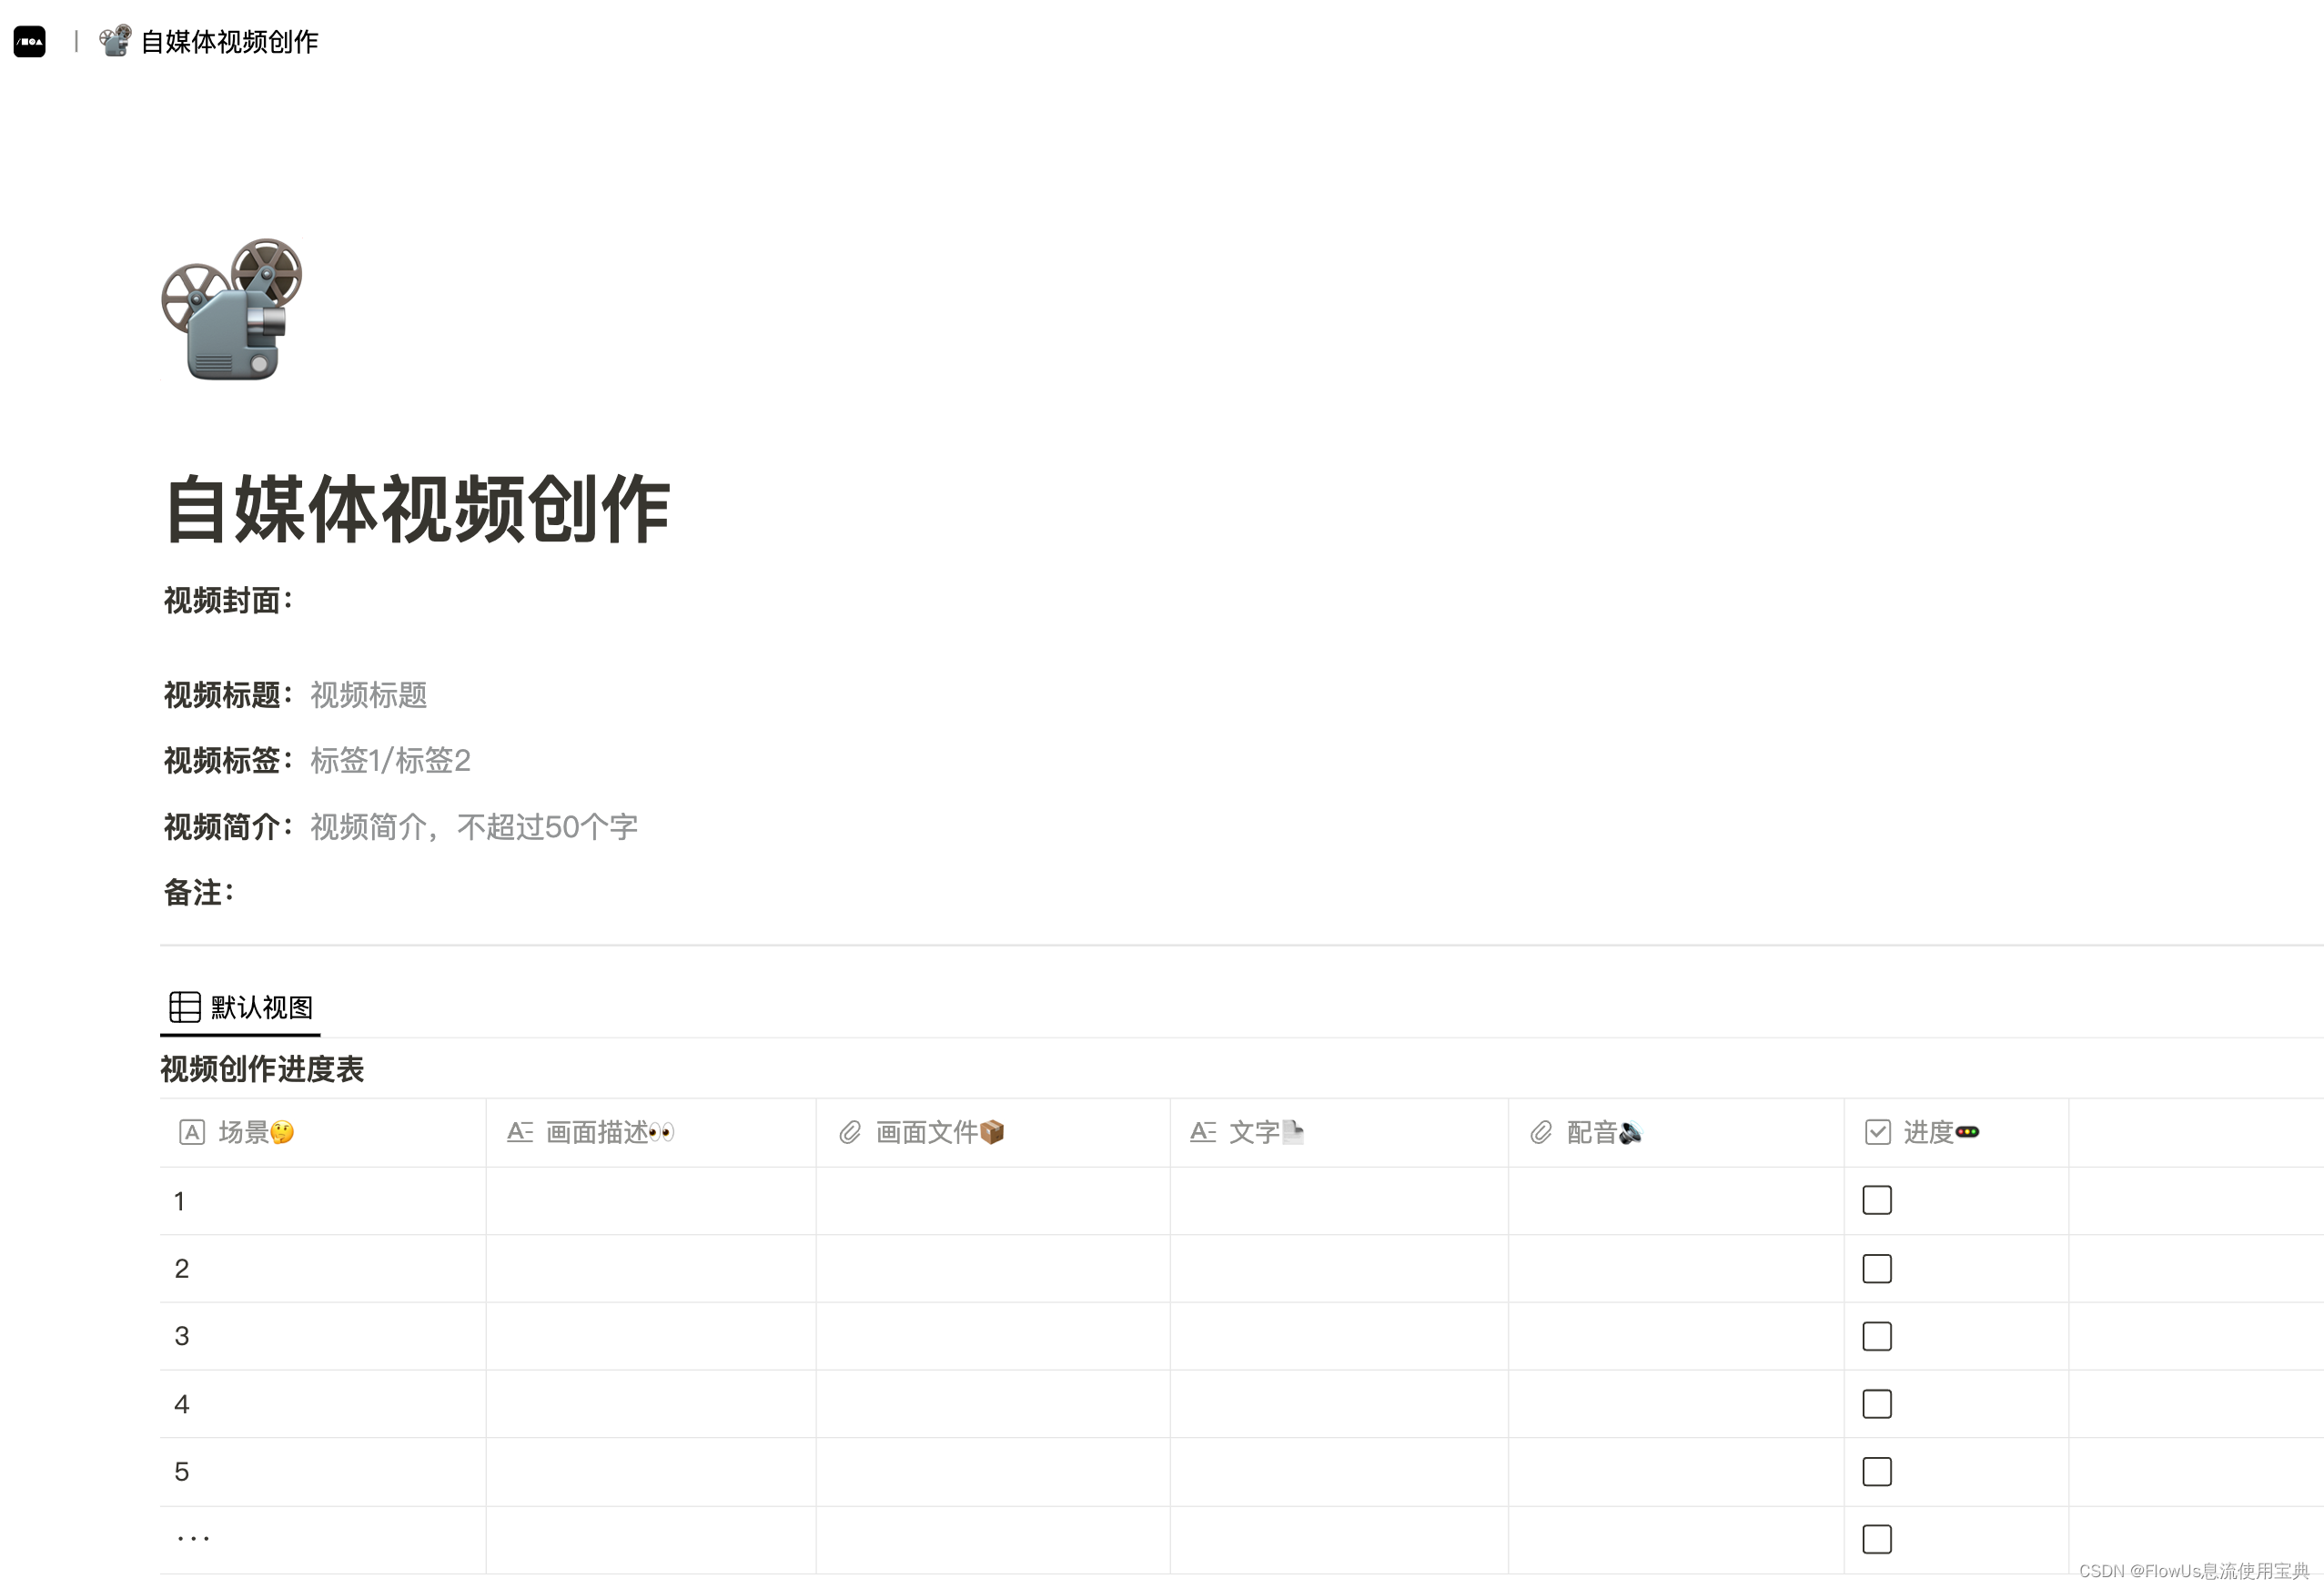Open the 文字 column header menu
This screenshot has width=2324, height=1589.
coord(1254,1132)
